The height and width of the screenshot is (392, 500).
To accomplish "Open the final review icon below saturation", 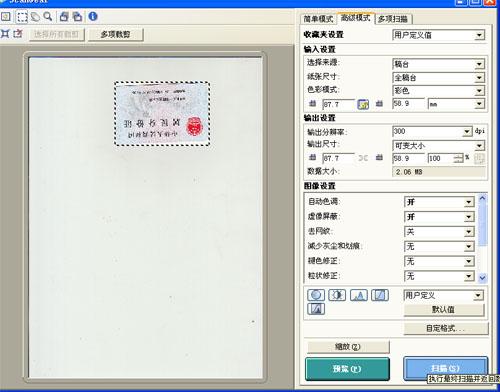I will [316, 309].
